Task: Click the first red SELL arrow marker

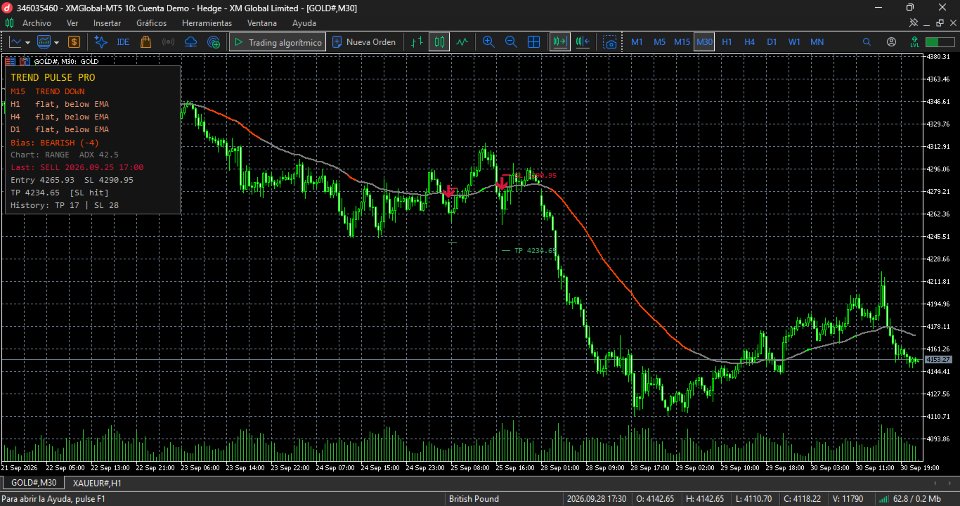Action: point(449,192)
